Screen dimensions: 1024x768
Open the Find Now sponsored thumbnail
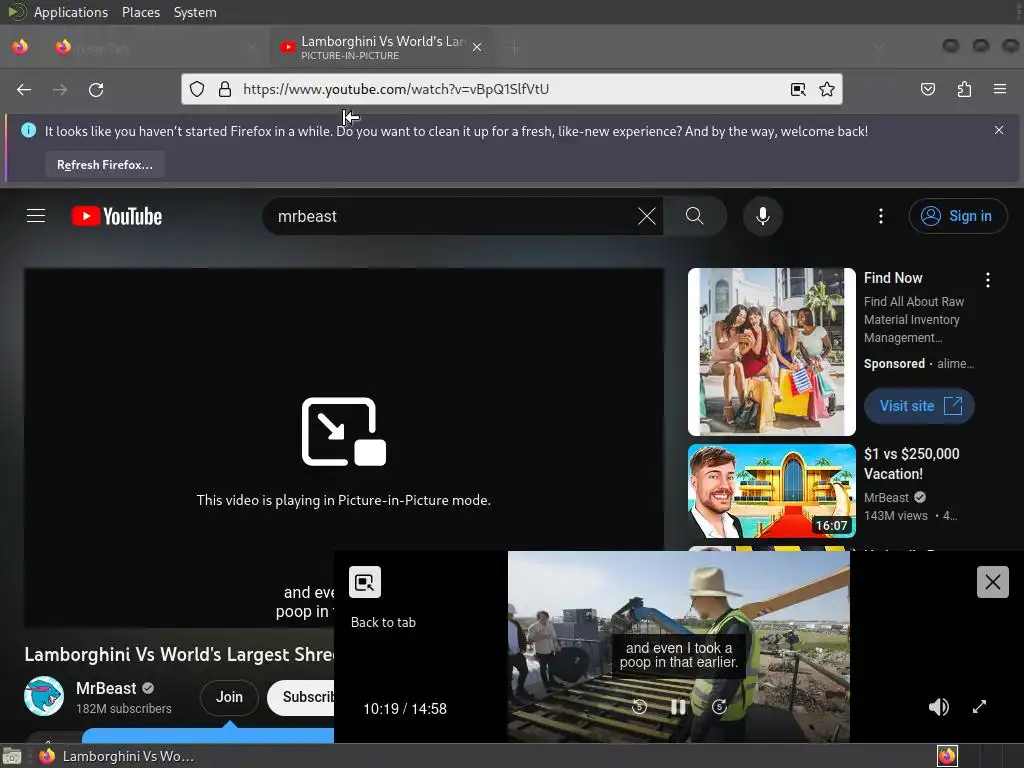tap(771, 351)
